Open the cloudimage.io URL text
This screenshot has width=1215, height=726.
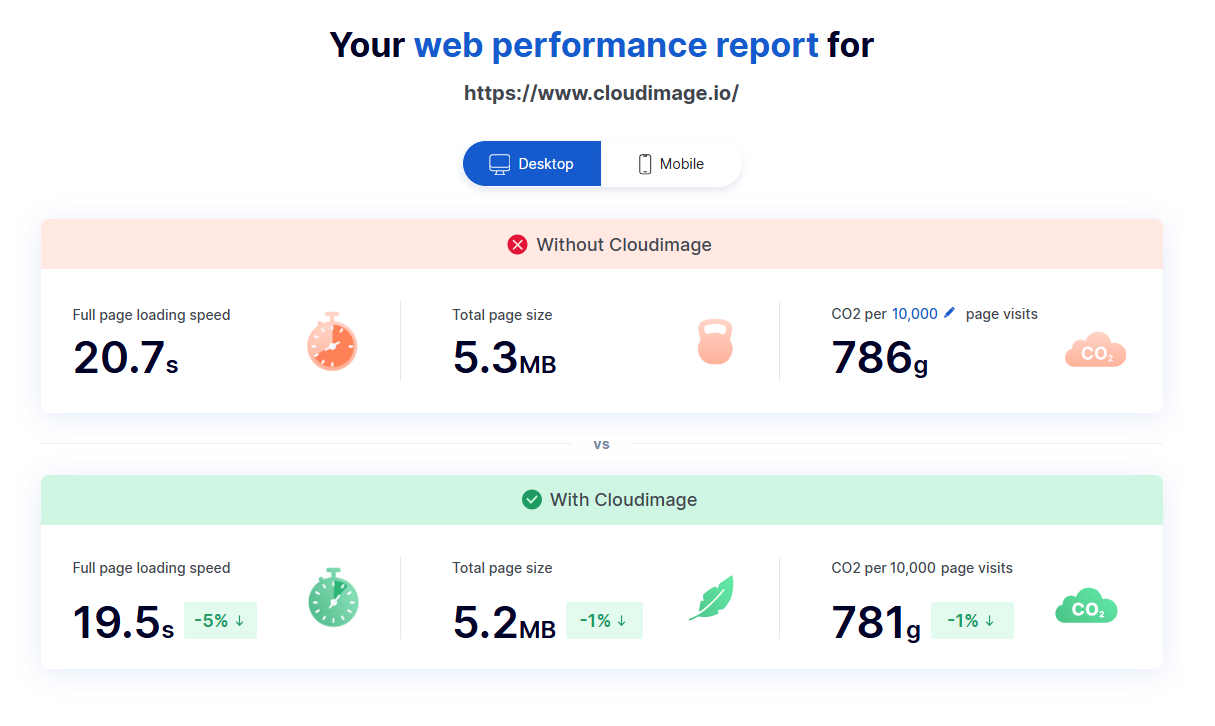(601, 92)
